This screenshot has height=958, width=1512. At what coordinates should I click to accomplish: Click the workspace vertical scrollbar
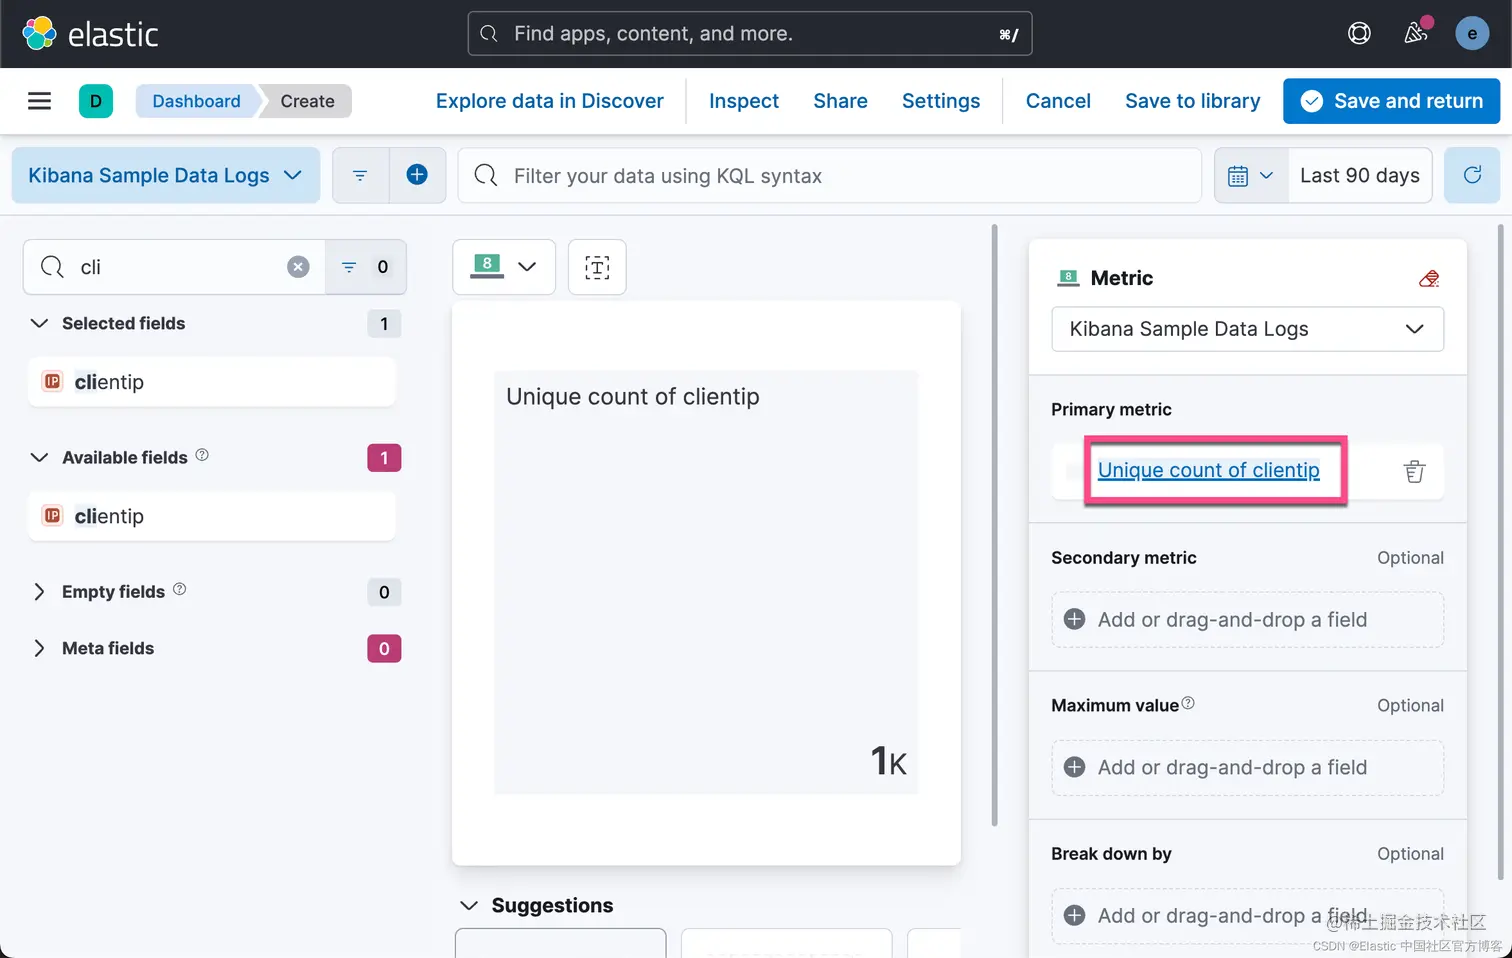(994, 525)
